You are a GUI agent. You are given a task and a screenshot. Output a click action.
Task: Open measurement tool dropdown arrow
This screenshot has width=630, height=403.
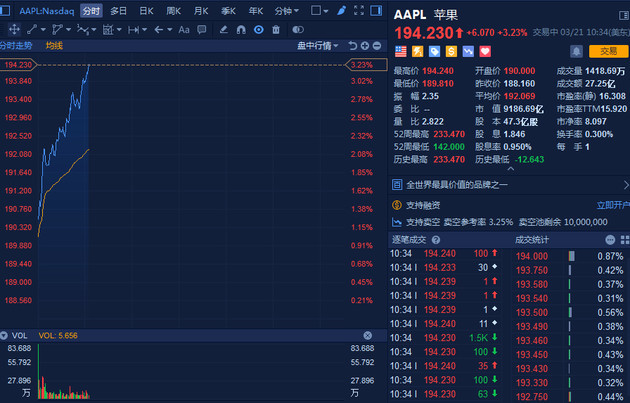tap(119, 30)
